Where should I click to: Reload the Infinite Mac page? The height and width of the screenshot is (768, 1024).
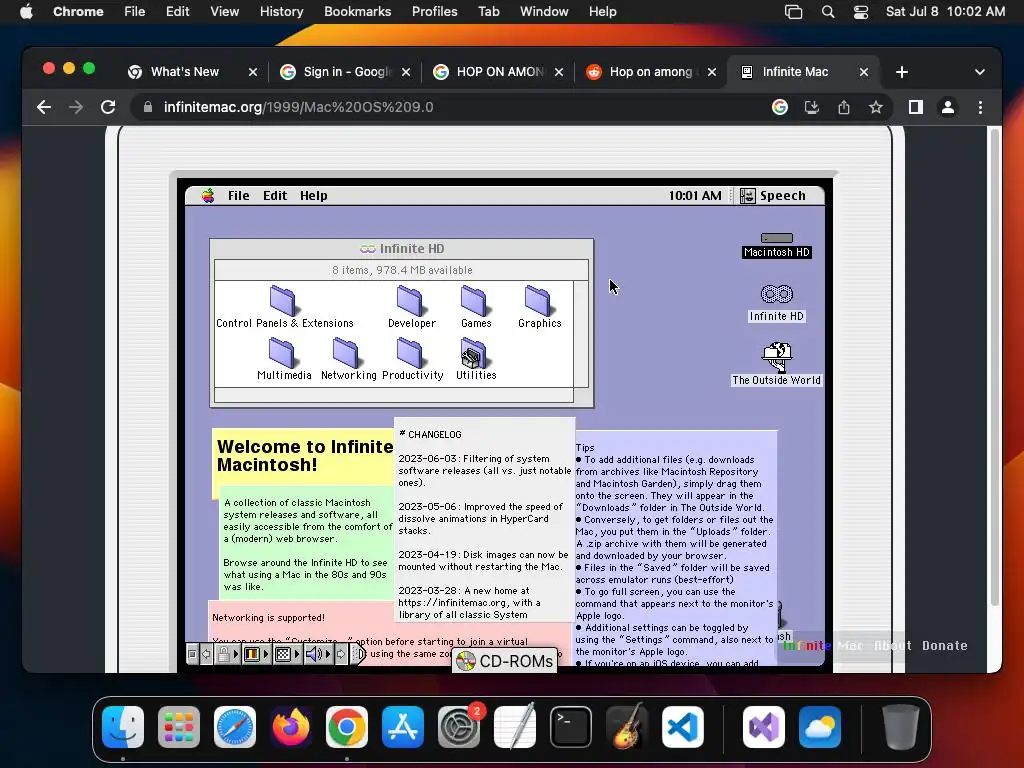tap(108, 107)
